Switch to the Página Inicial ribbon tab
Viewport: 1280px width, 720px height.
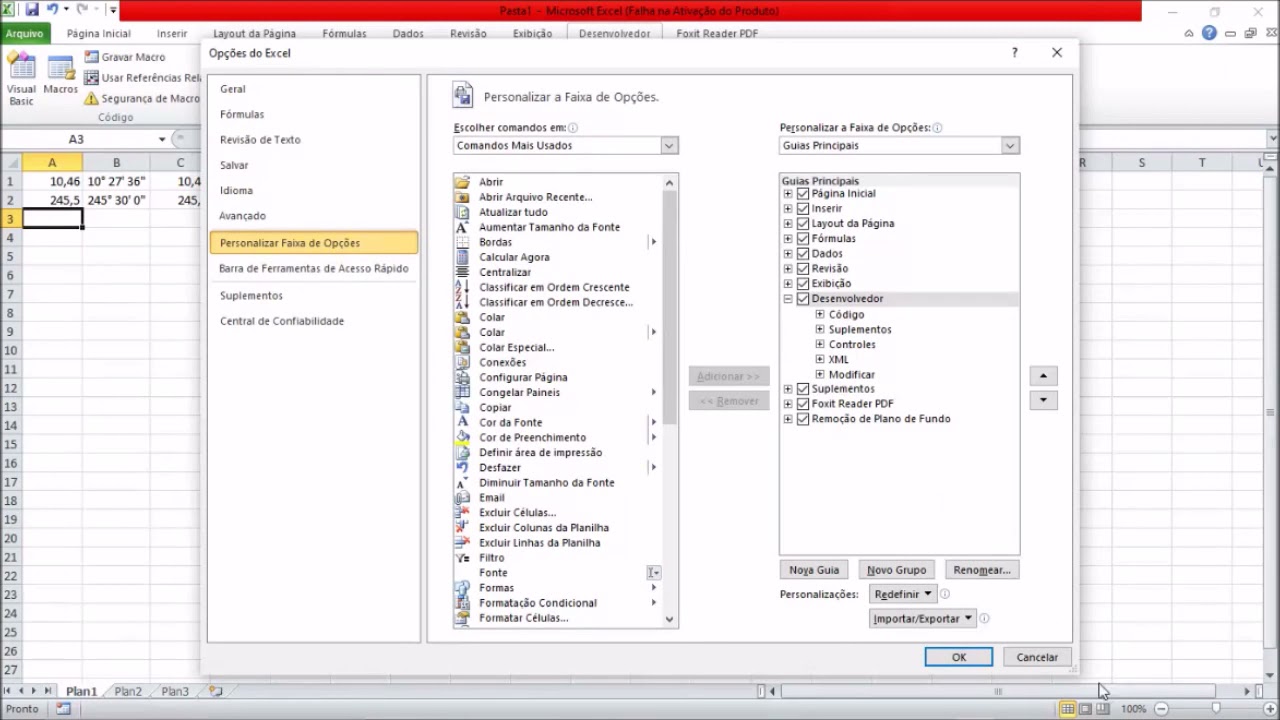pyautogui.click(x=99, y=33)
